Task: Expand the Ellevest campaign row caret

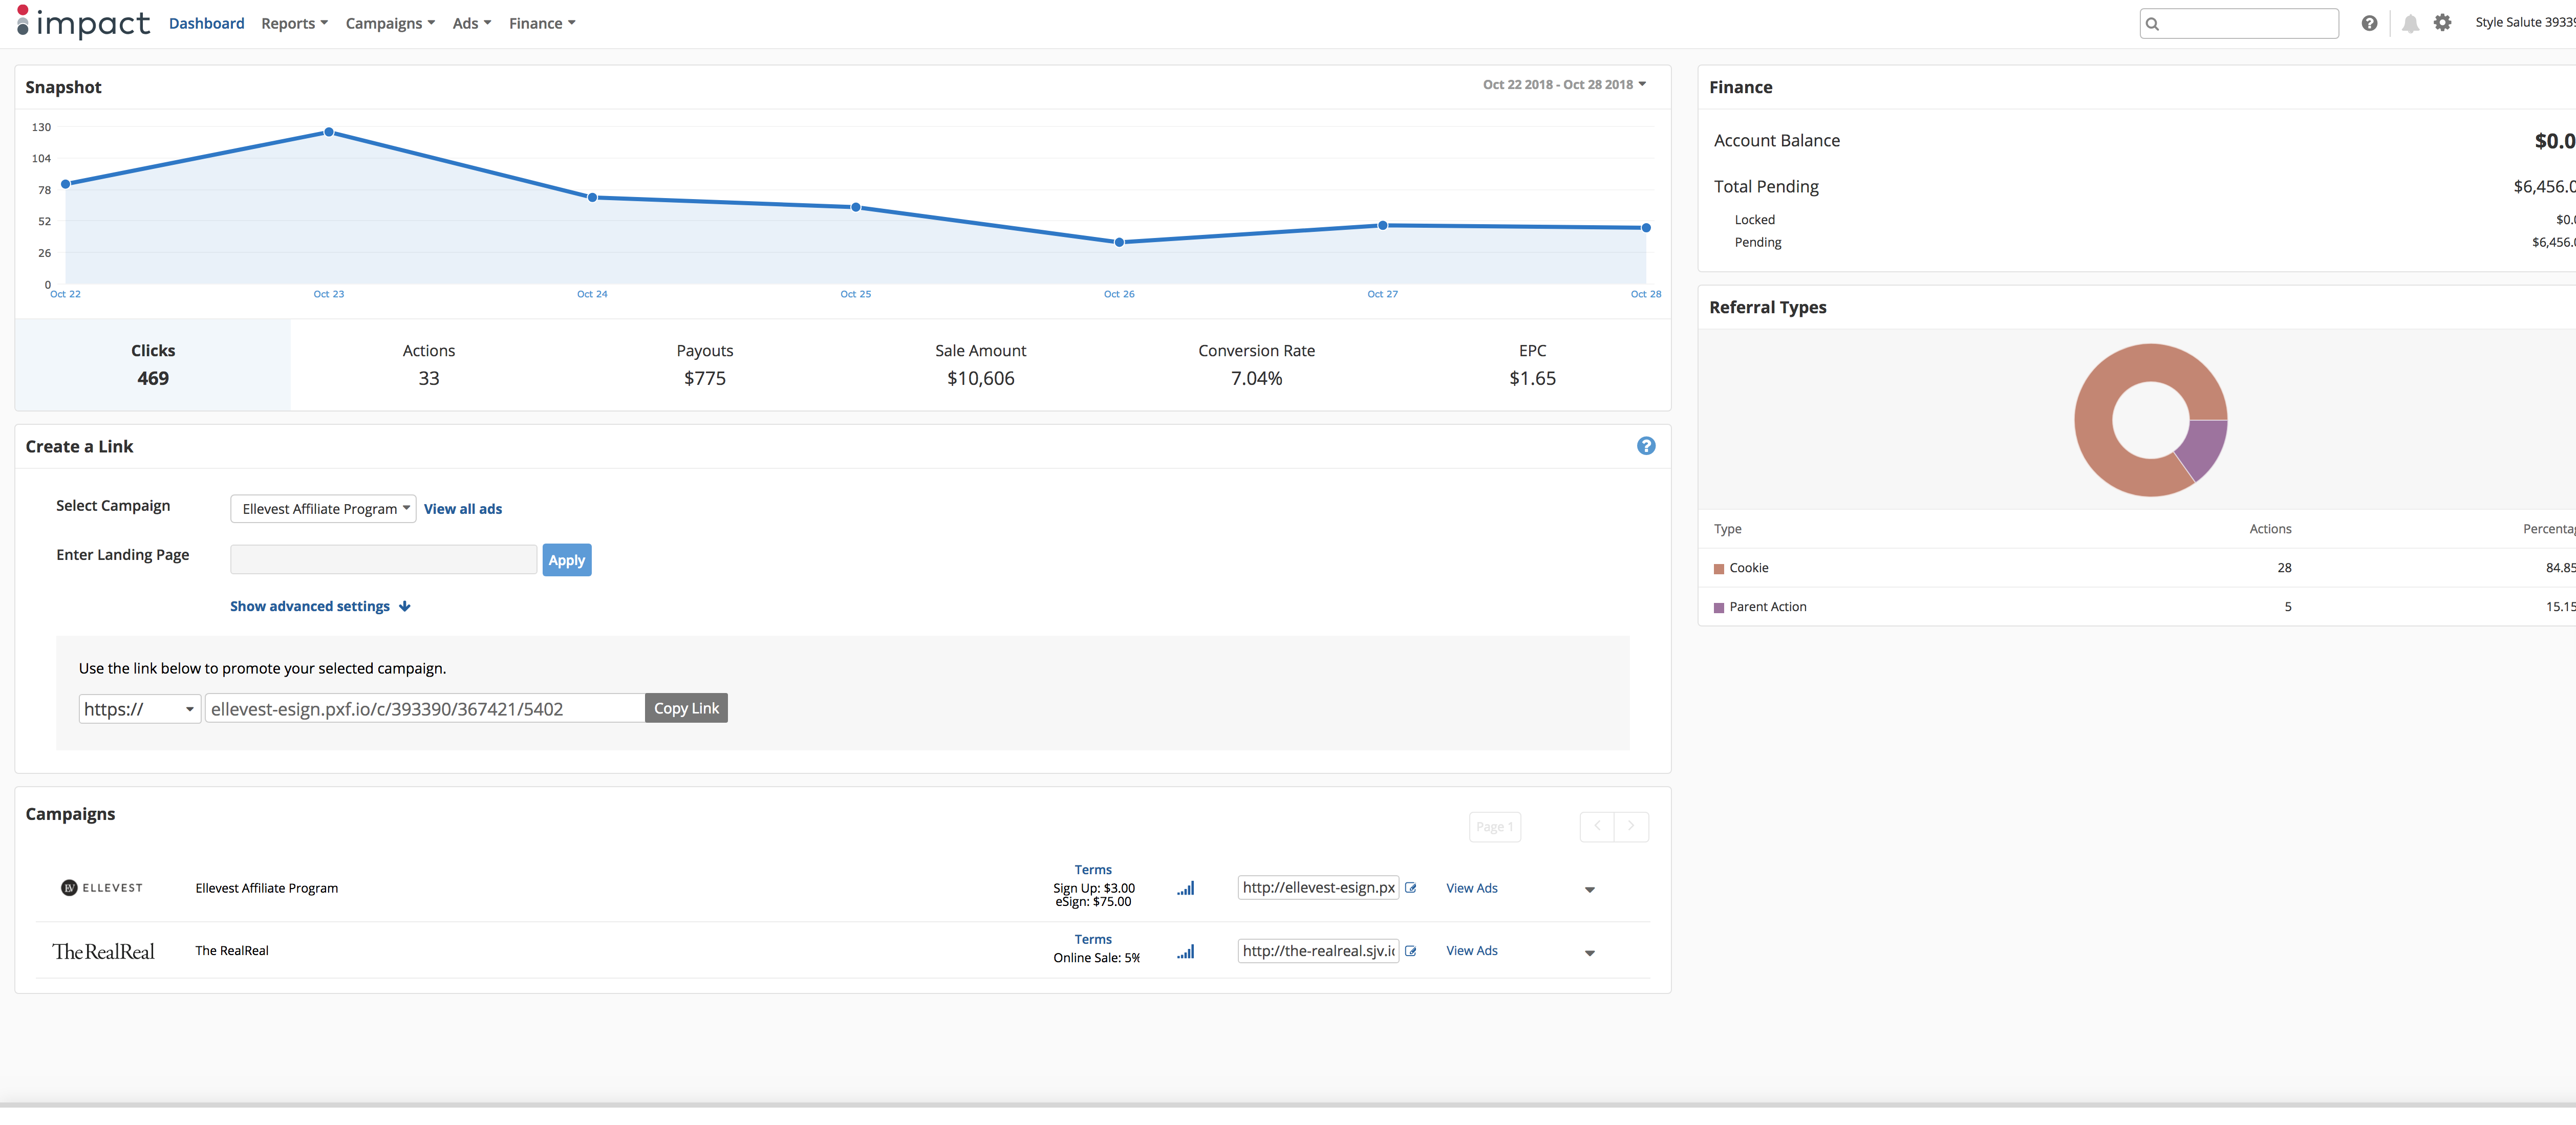Action: pos(1589,889)
